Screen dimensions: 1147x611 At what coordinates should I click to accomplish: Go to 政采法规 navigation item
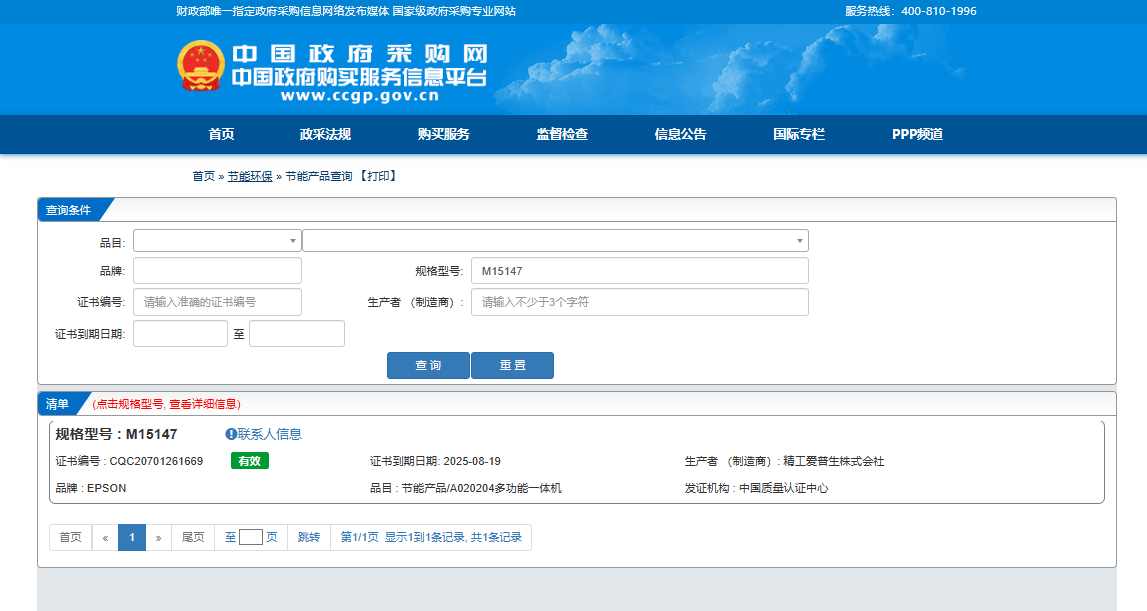point(325,135)
